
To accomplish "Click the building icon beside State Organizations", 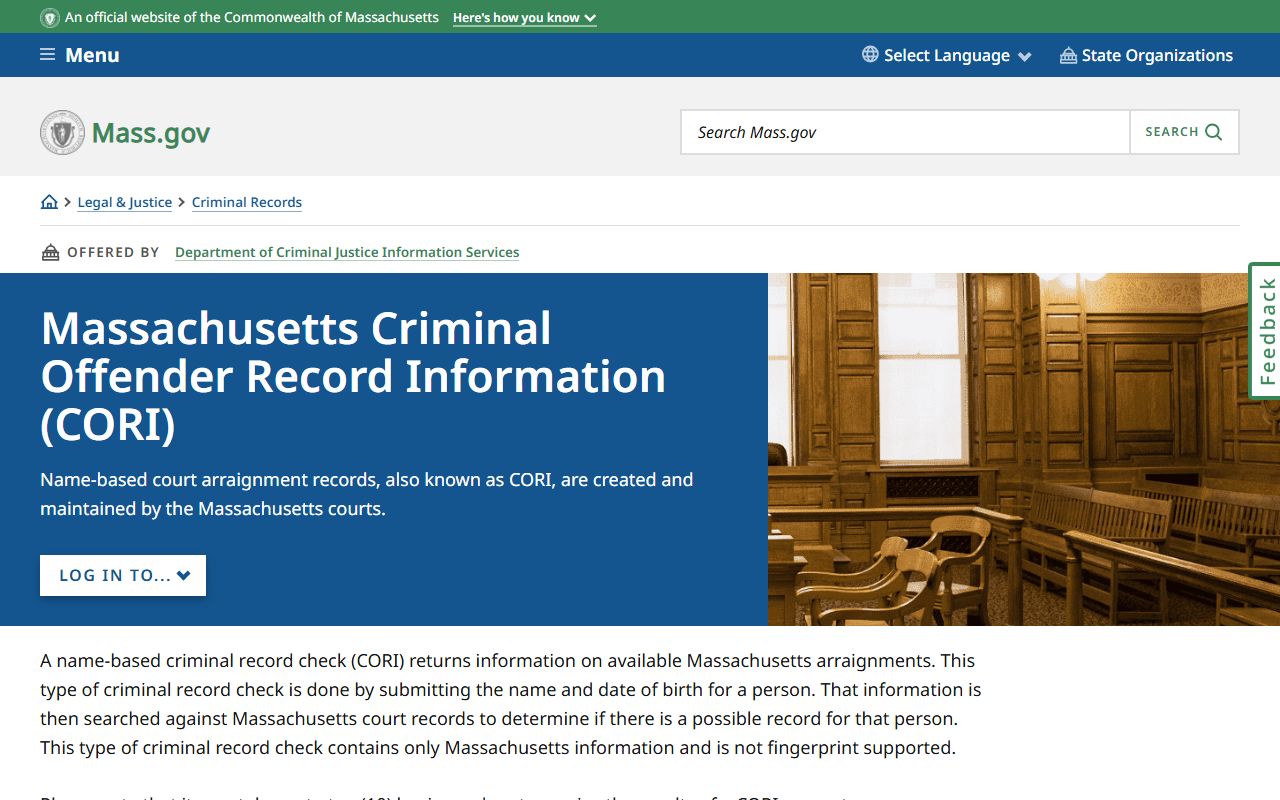I will 1068,55.
